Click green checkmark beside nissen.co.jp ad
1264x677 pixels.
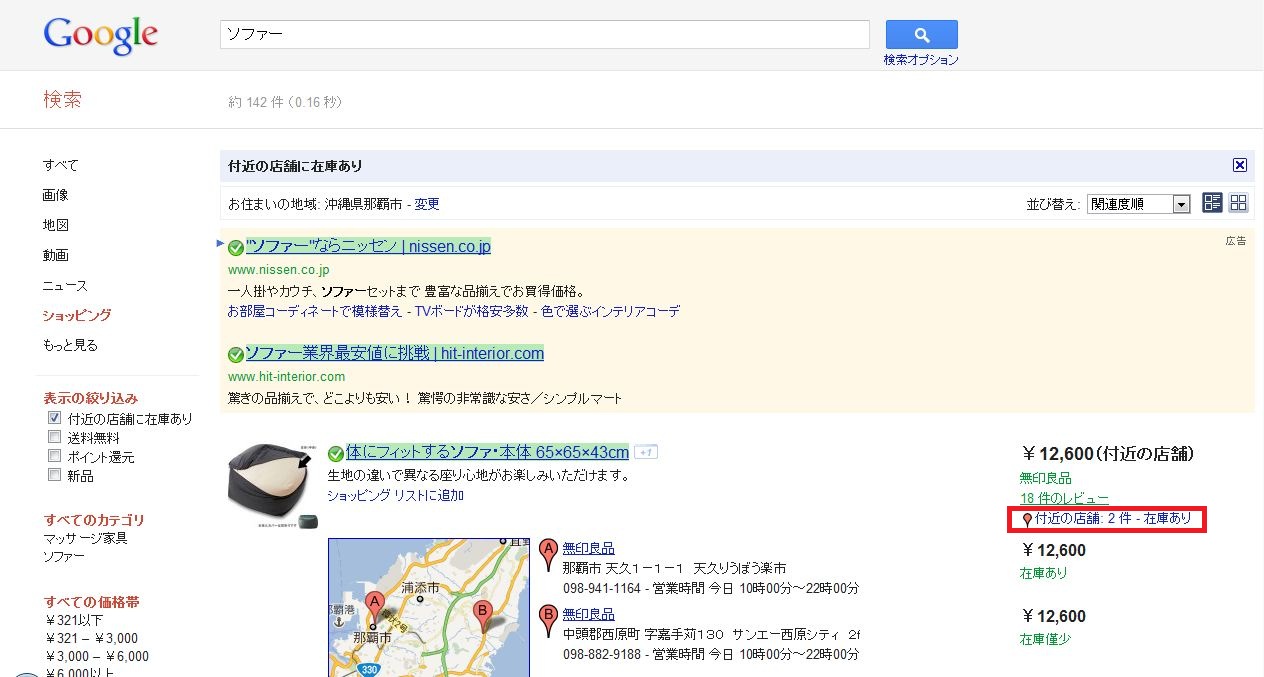point(236,248)
